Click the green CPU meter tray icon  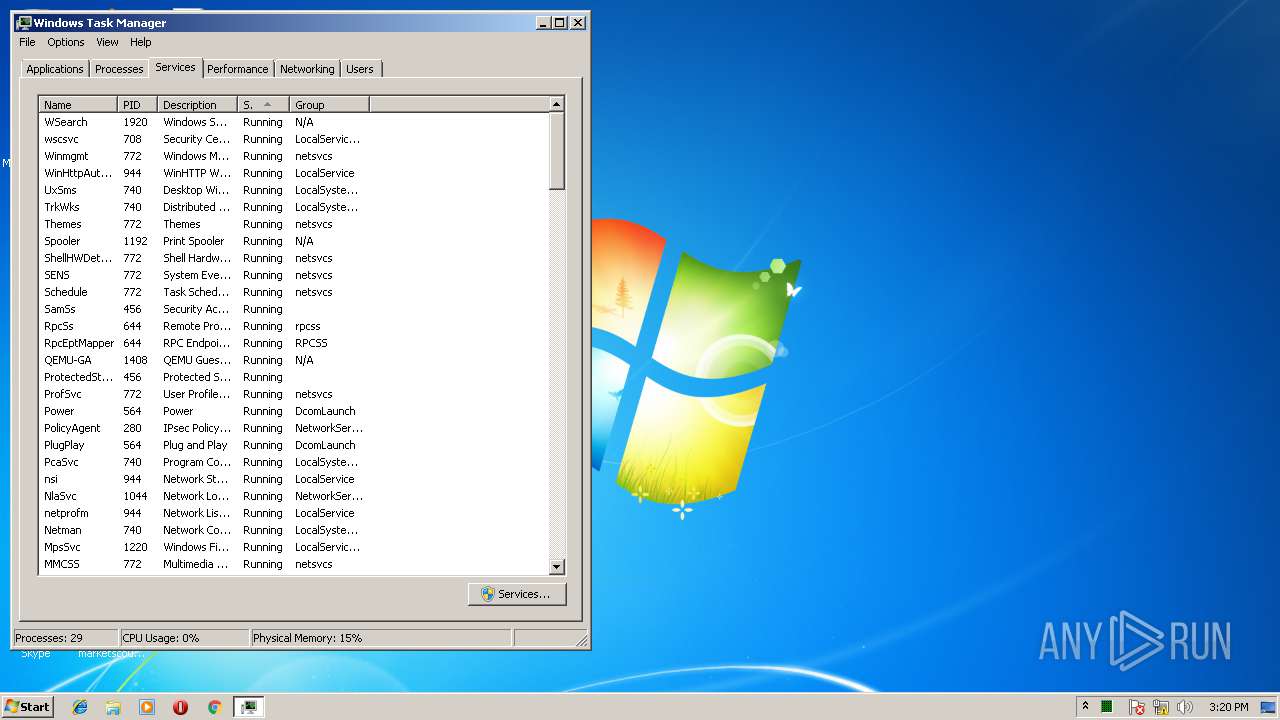coord(1108,707)
